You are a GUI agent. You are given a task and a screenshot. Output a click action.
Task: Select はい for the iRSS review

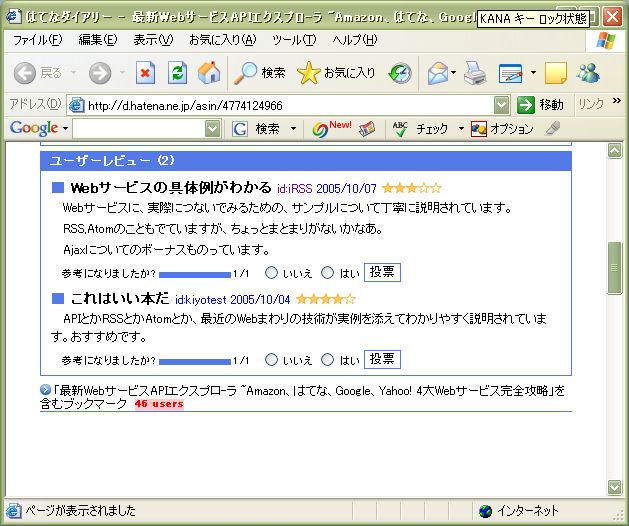point(327,273)
